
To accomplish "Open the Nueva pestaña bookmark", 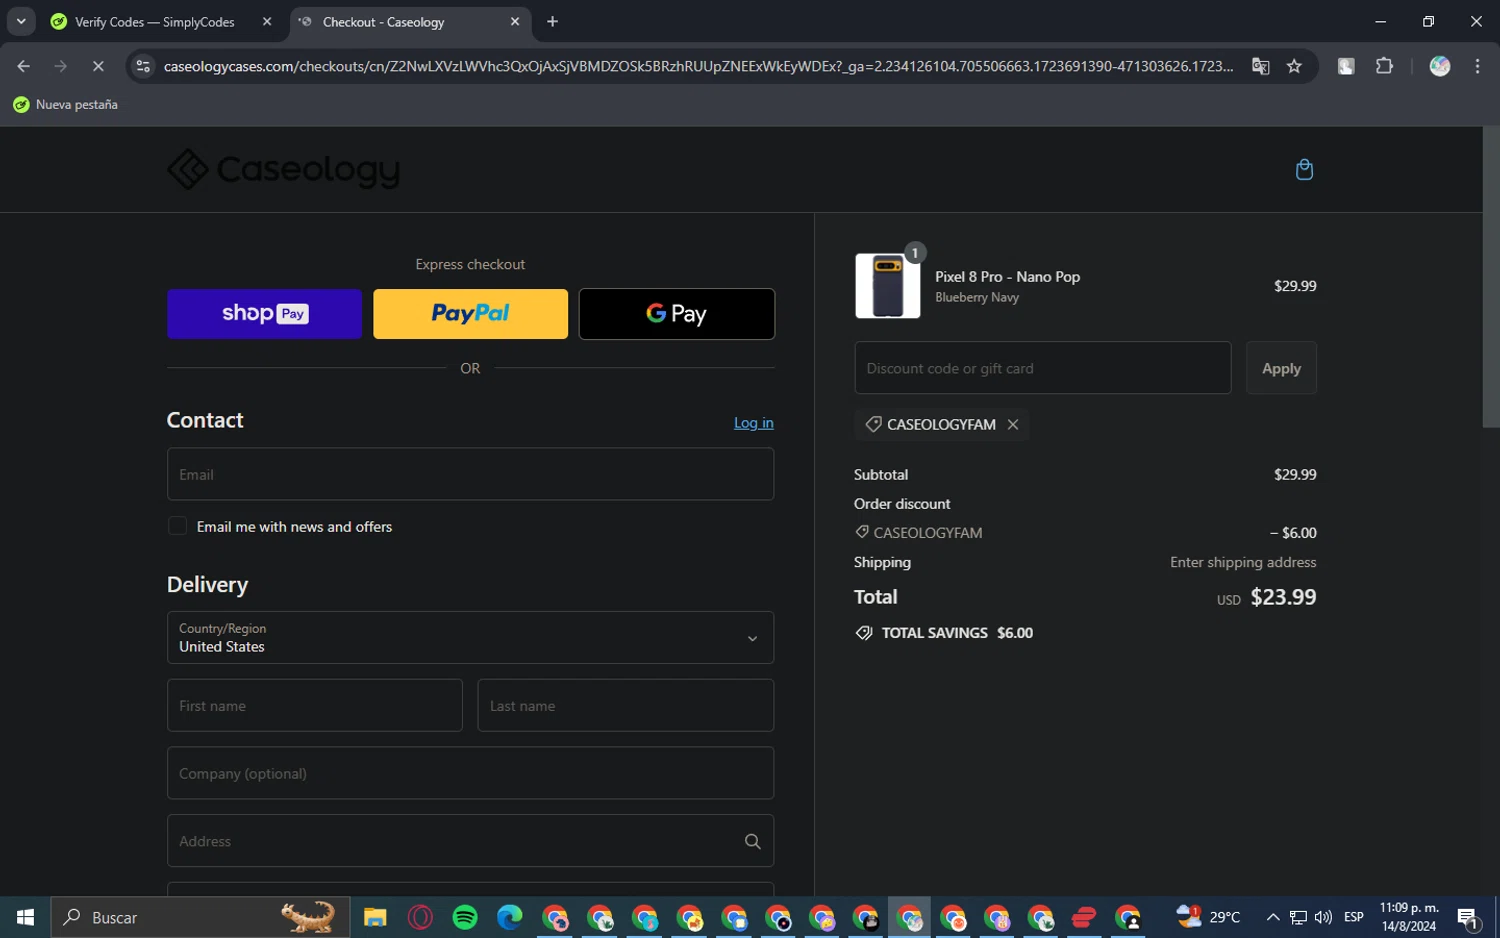I will [x=65, y=104].
